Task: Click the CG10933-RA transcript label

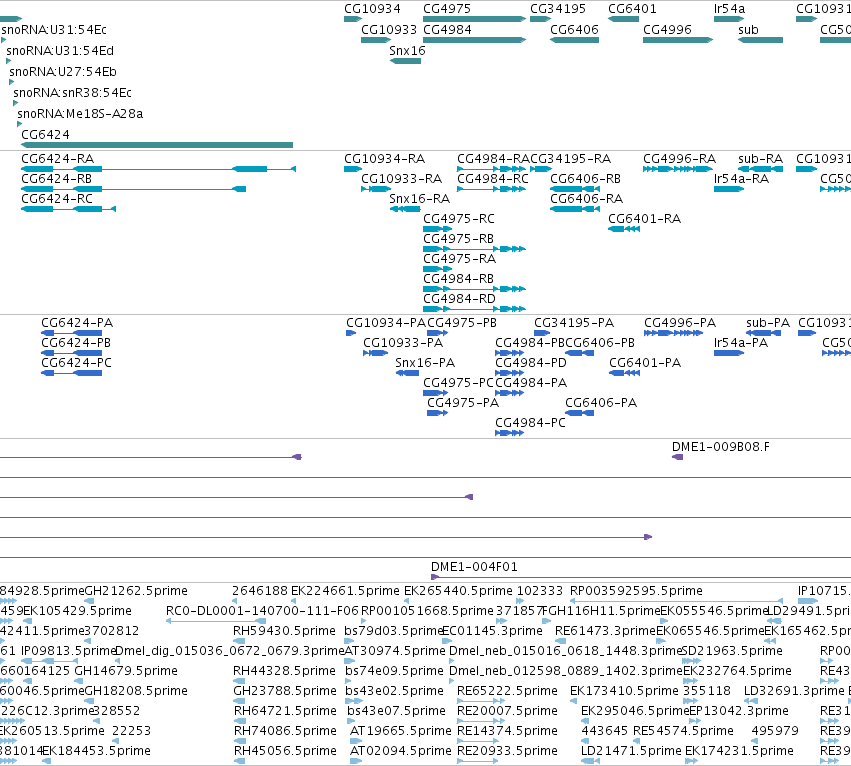Action: [x=402, y=179]
